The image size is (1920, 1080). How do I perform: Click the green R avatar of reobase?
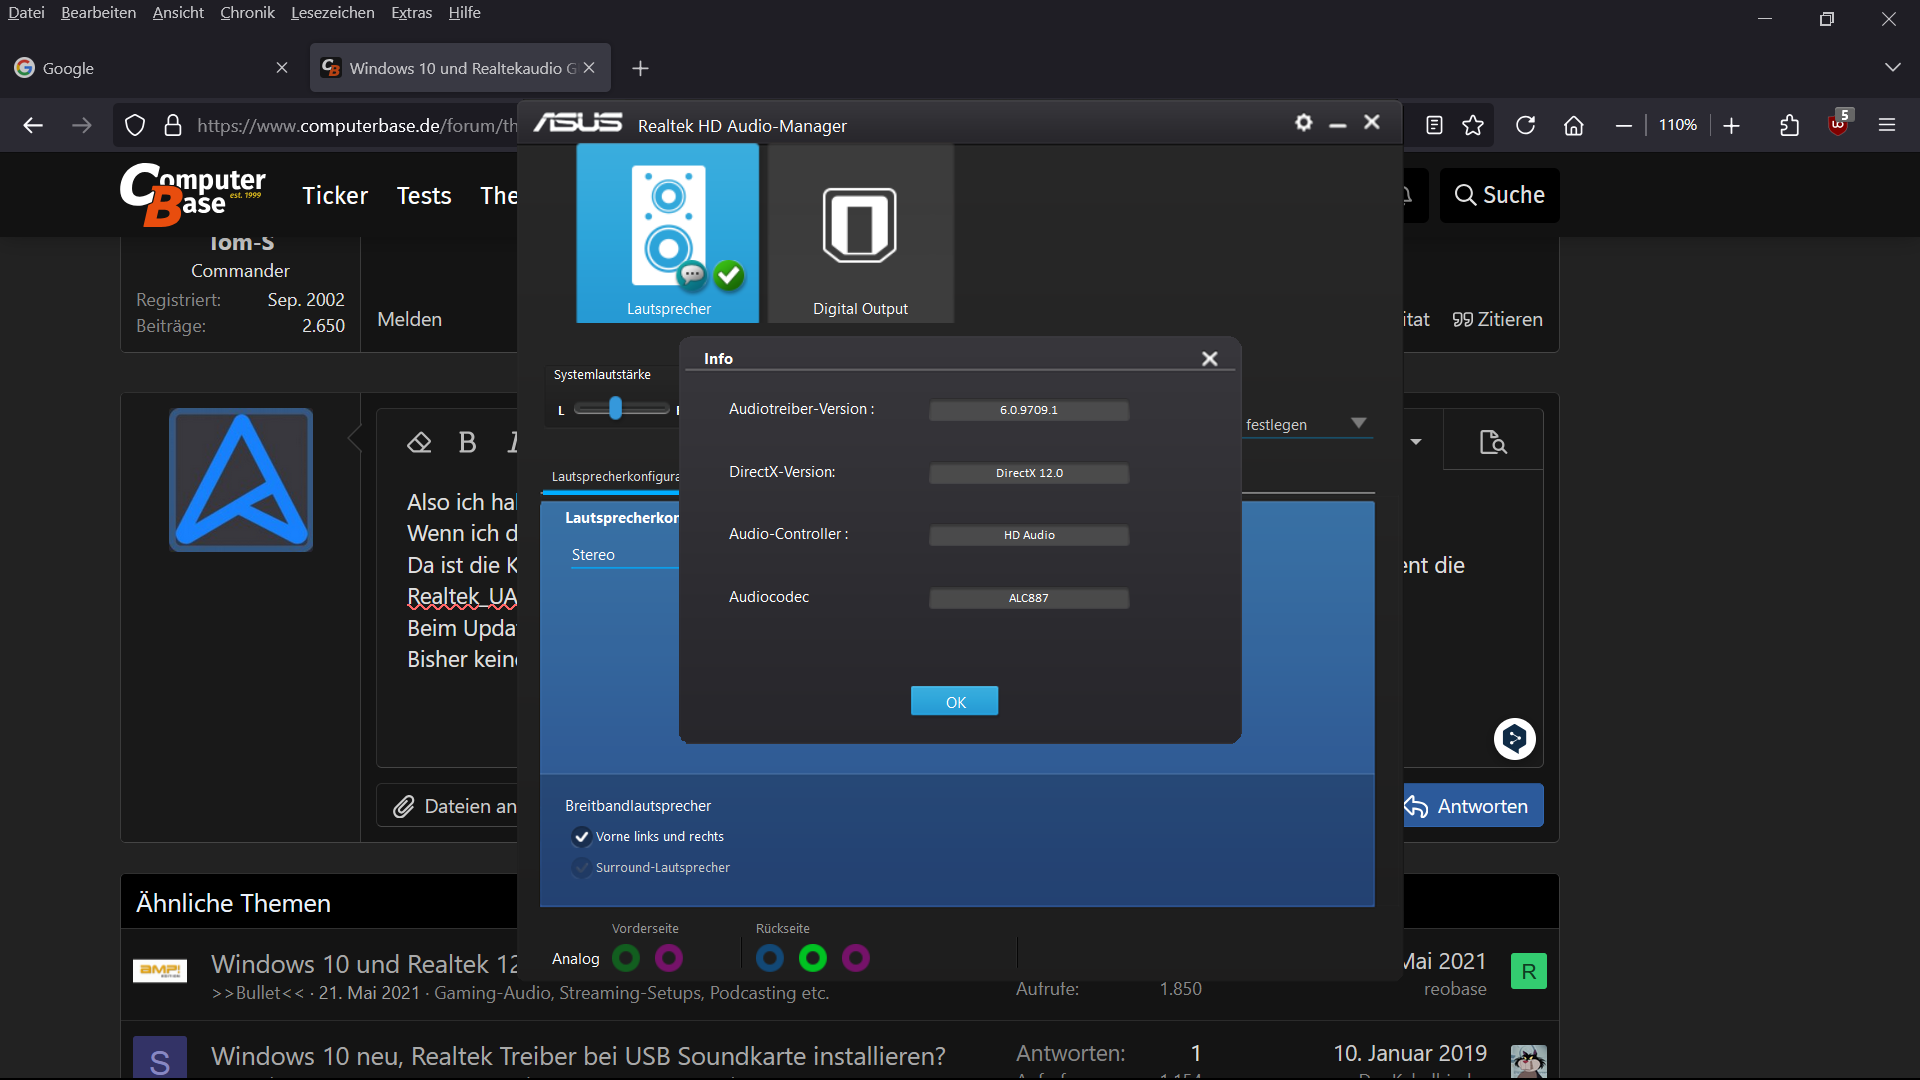[x=1528, y=971]
